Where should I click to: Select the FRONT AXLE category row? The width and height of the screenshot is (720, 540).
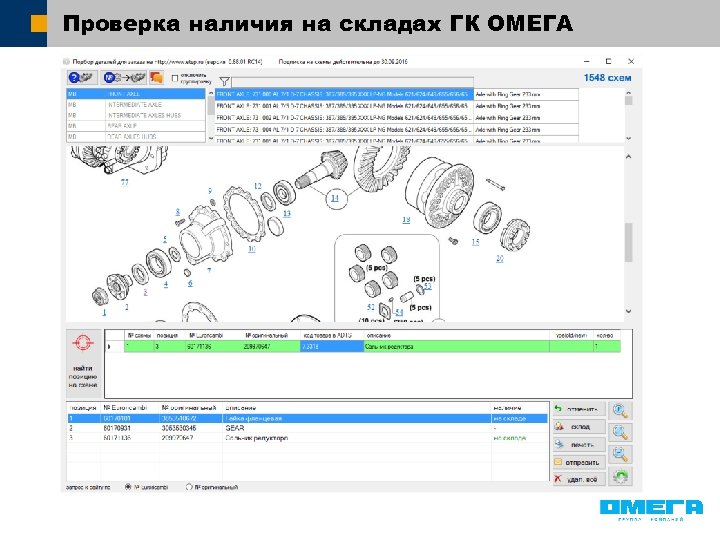coord(136,94)
